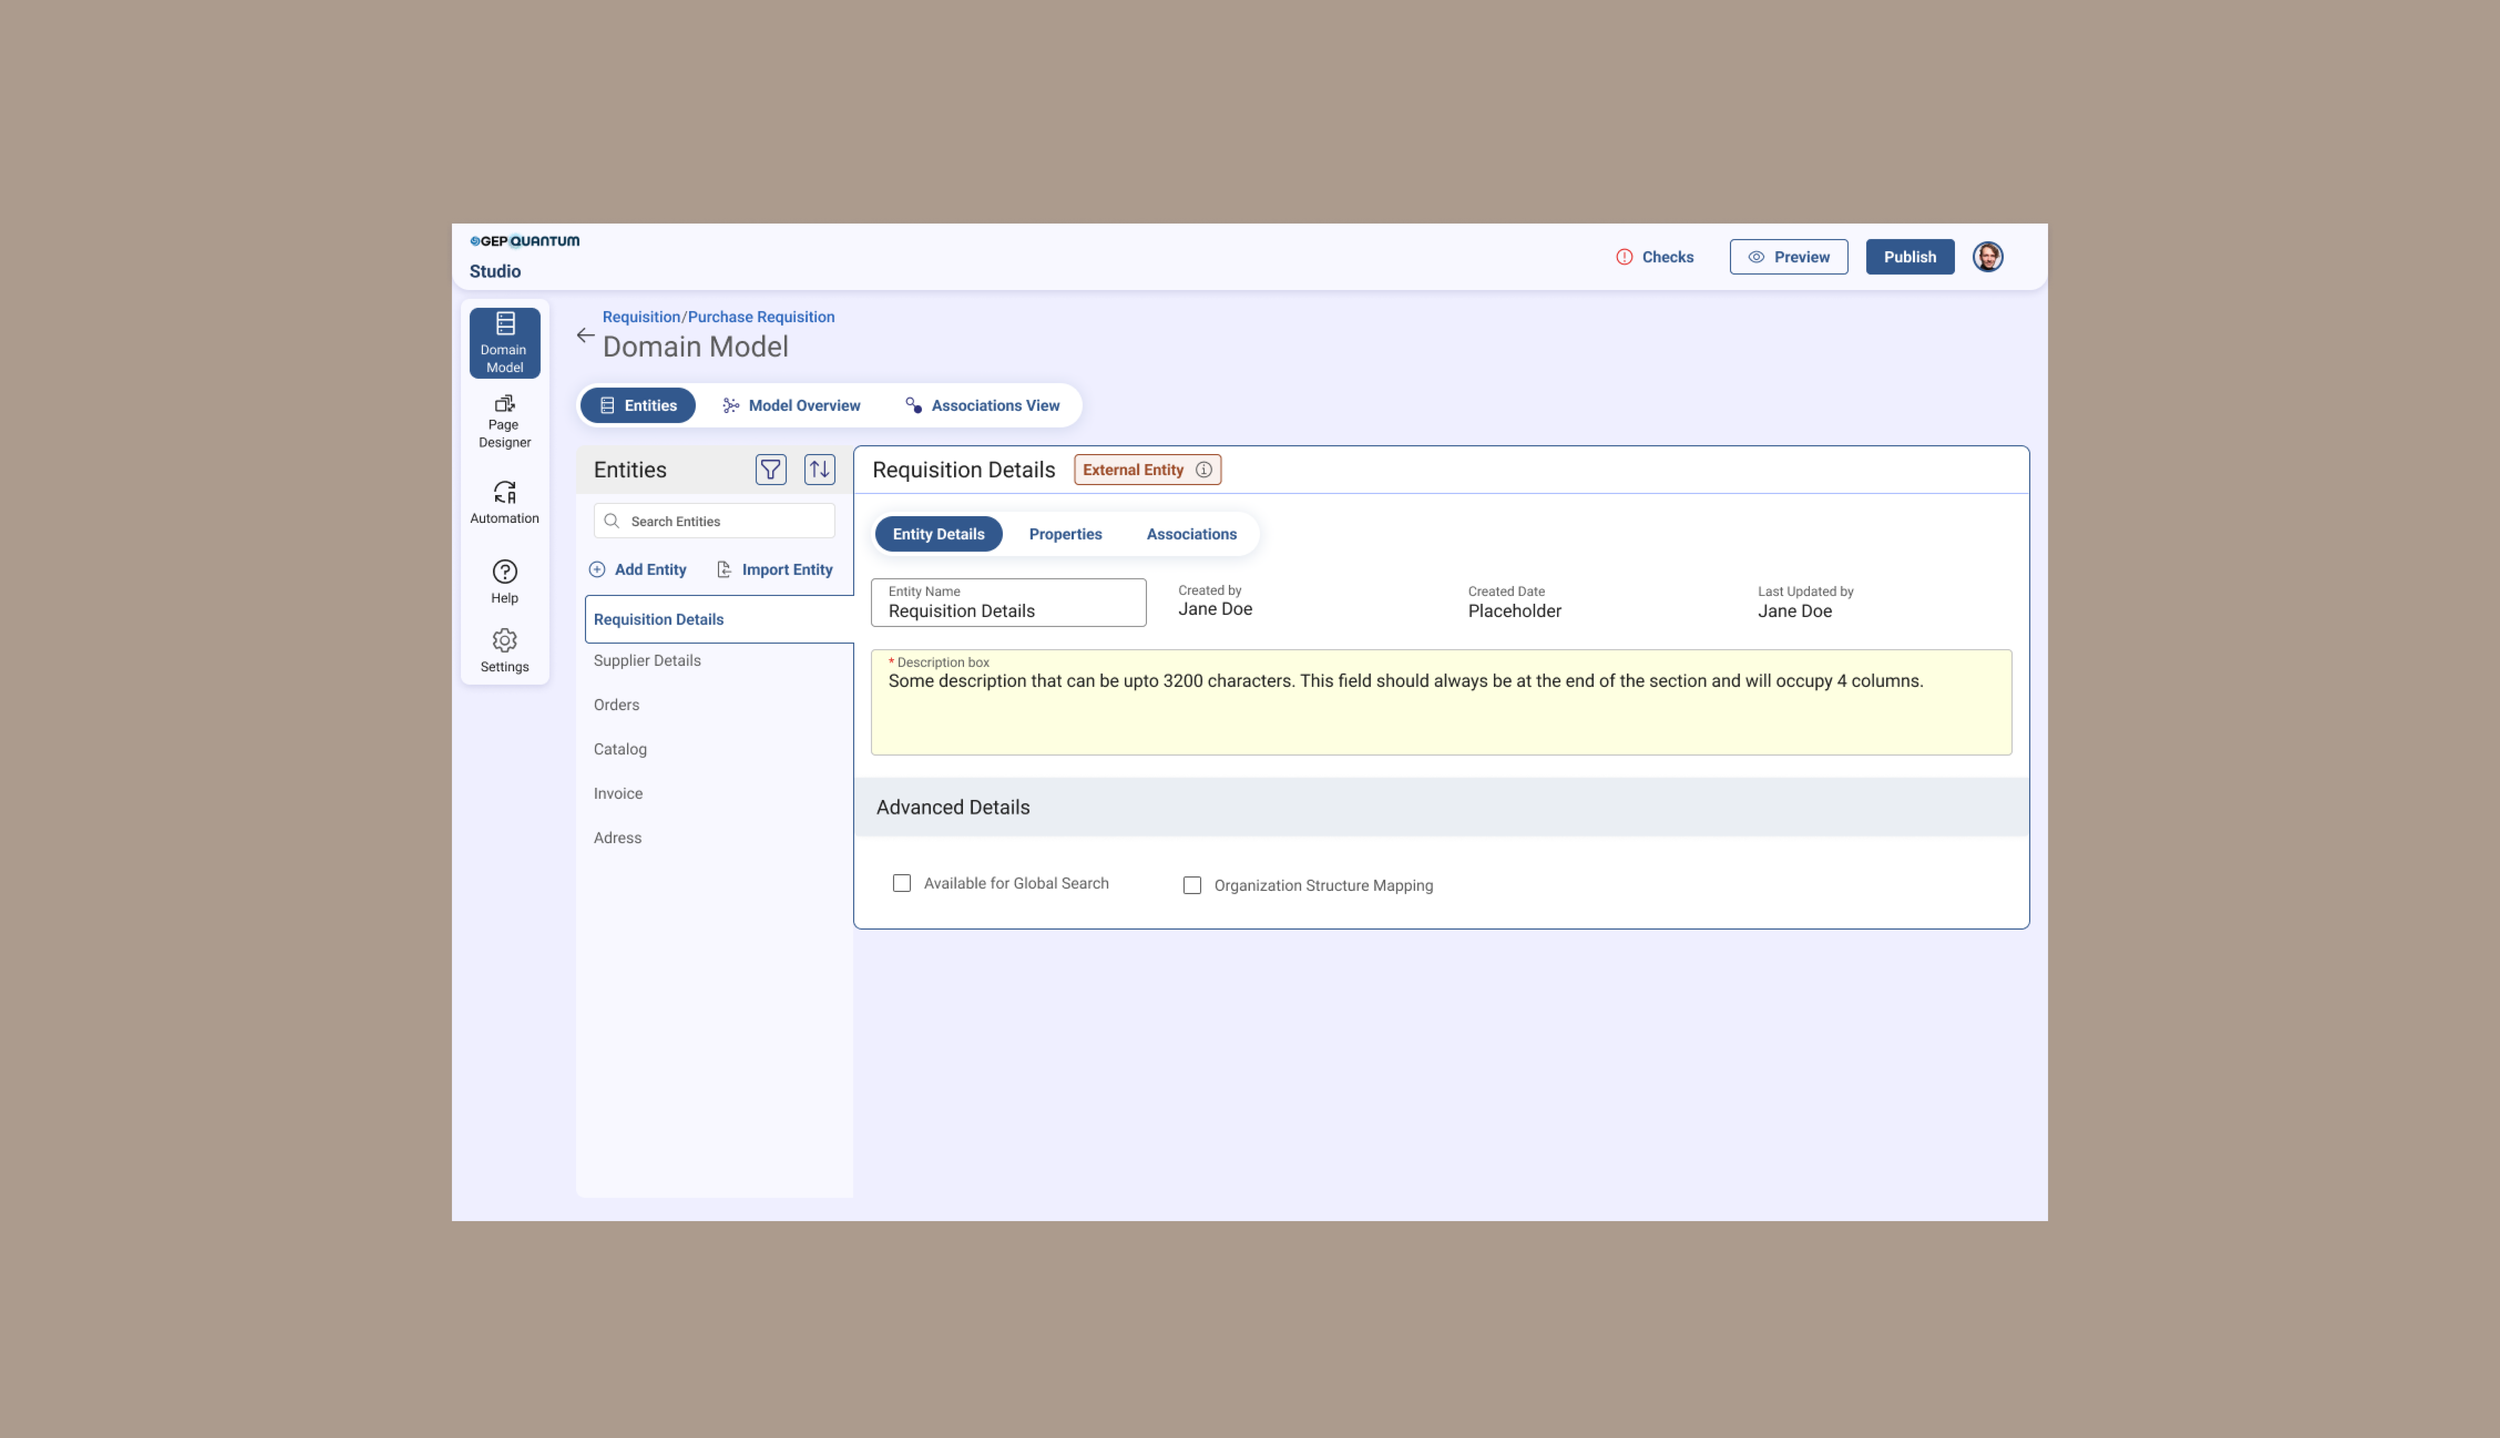Image resolution: width=2500 pixels, height=1438 pixels.
Task: Click the Help question mark icon
Action: pyautogui.click(x=504, y=572)
